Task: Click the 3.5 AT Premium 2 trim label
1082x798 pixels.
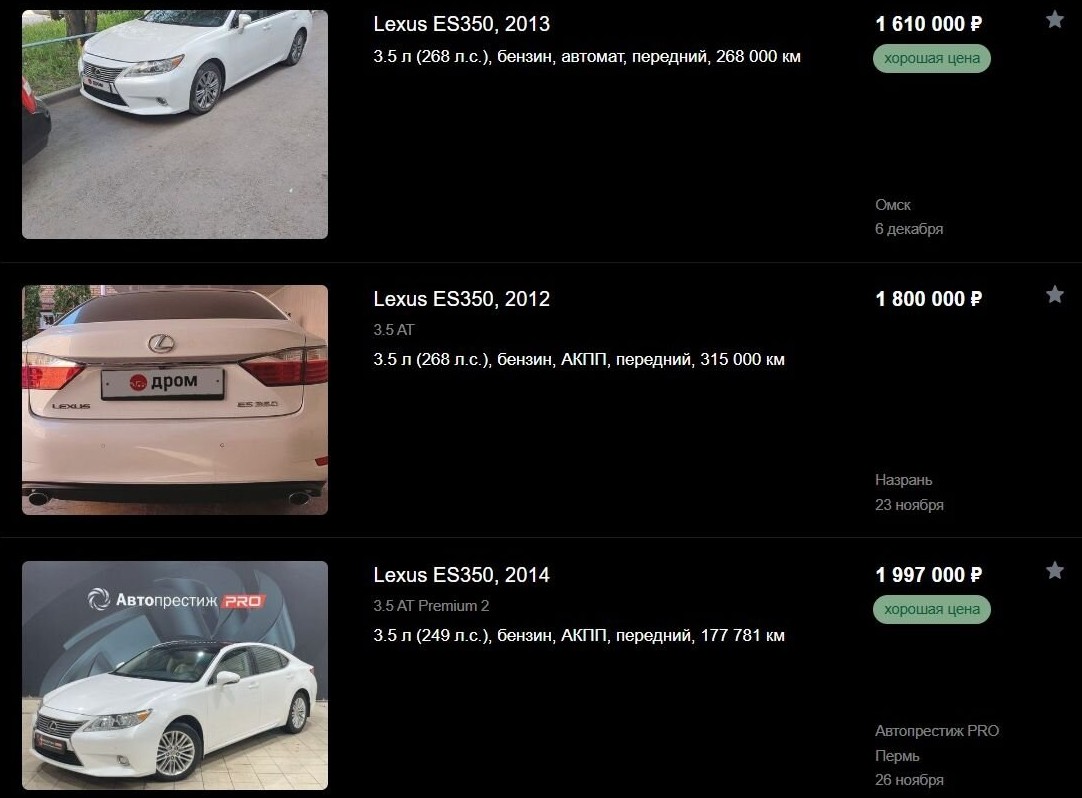Action: coord(431,606)
